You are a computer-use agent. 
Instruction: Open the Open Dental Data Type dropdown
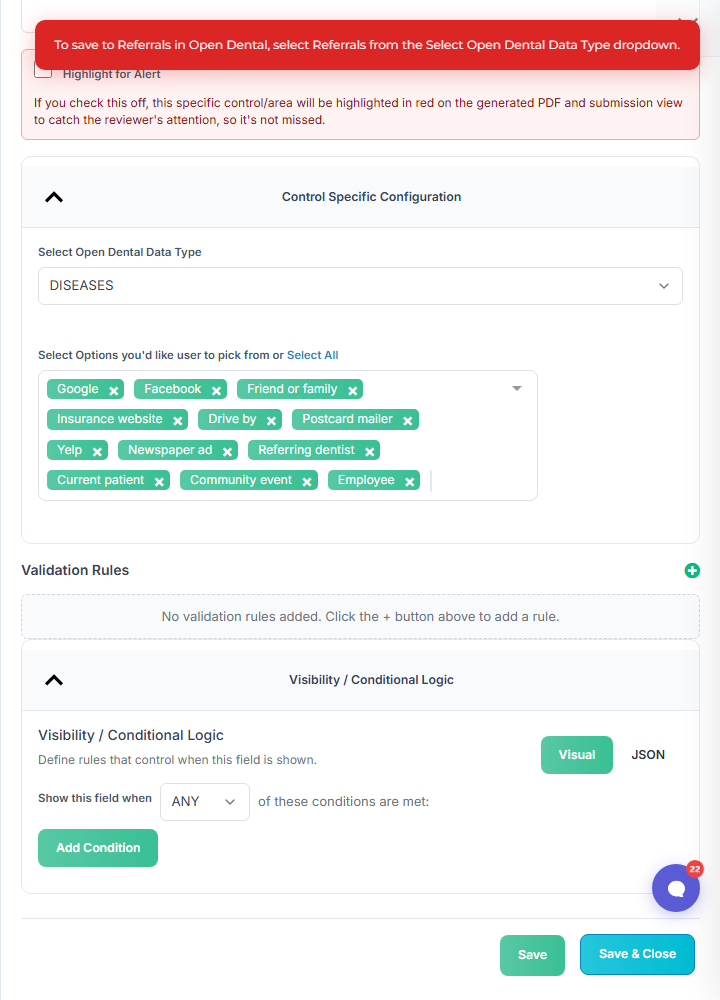pos(360,286)
